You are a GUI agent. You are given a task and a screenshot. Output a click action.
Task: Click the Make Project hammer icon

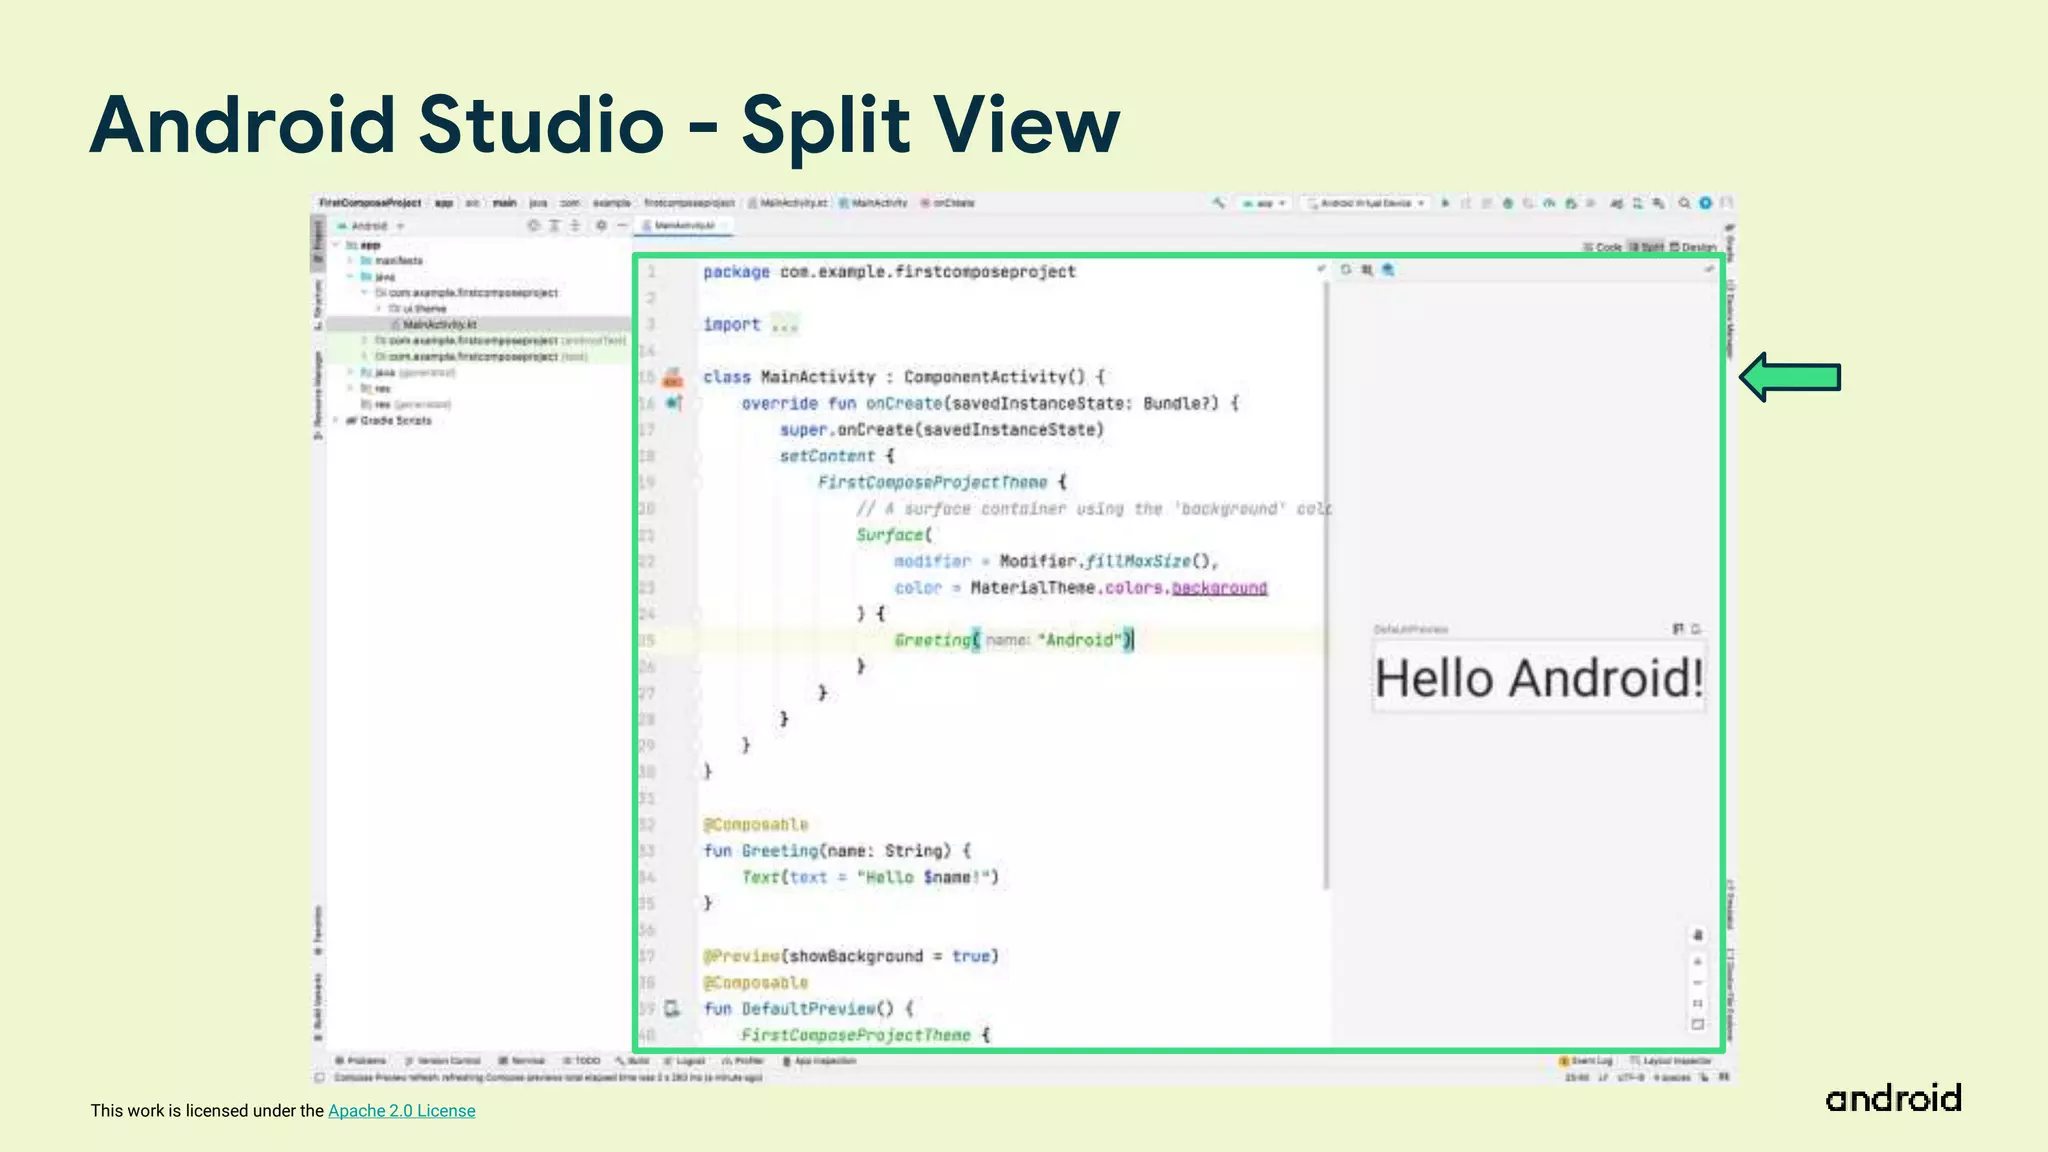pyautogui.click(x=1219, y=203)
